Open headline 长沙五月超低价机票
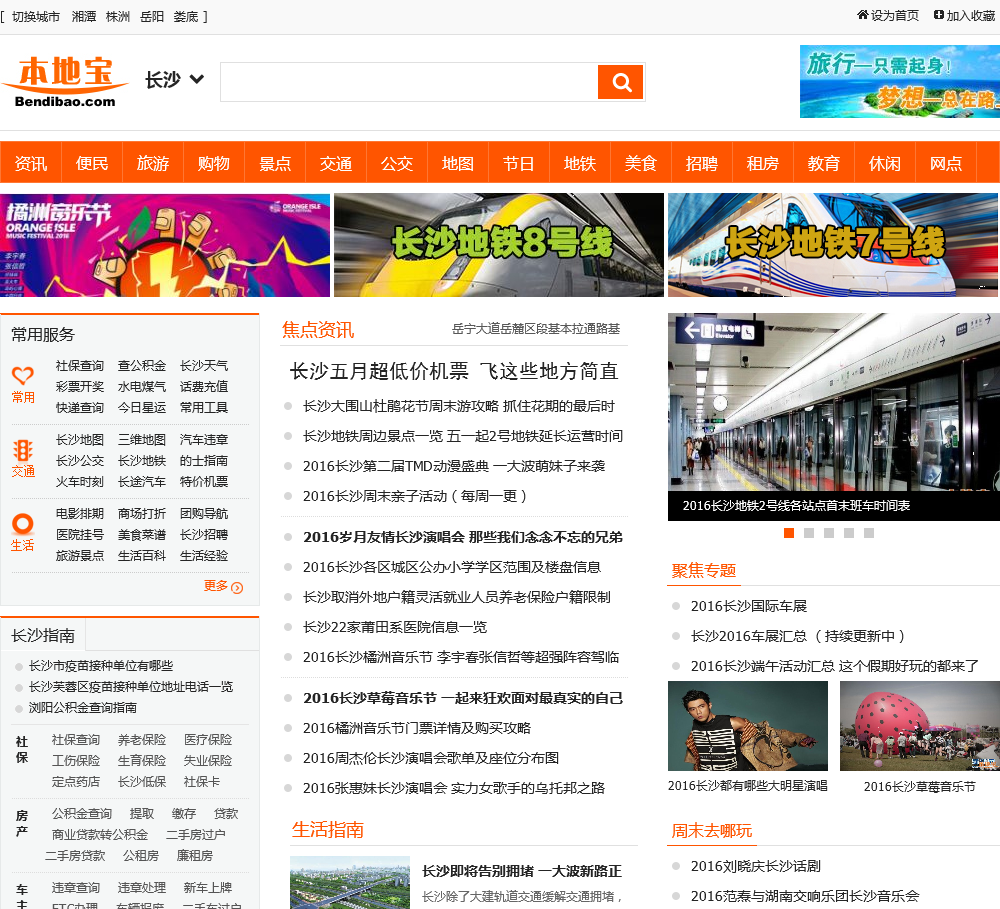This screenshot has width=1000, height=909. coord(454,371)
